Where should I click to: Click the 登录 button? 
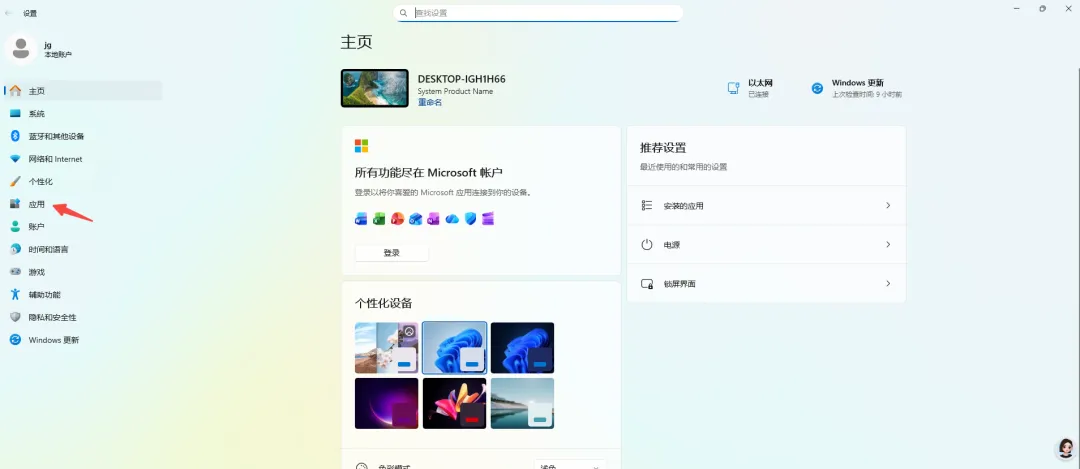point(392,253)
